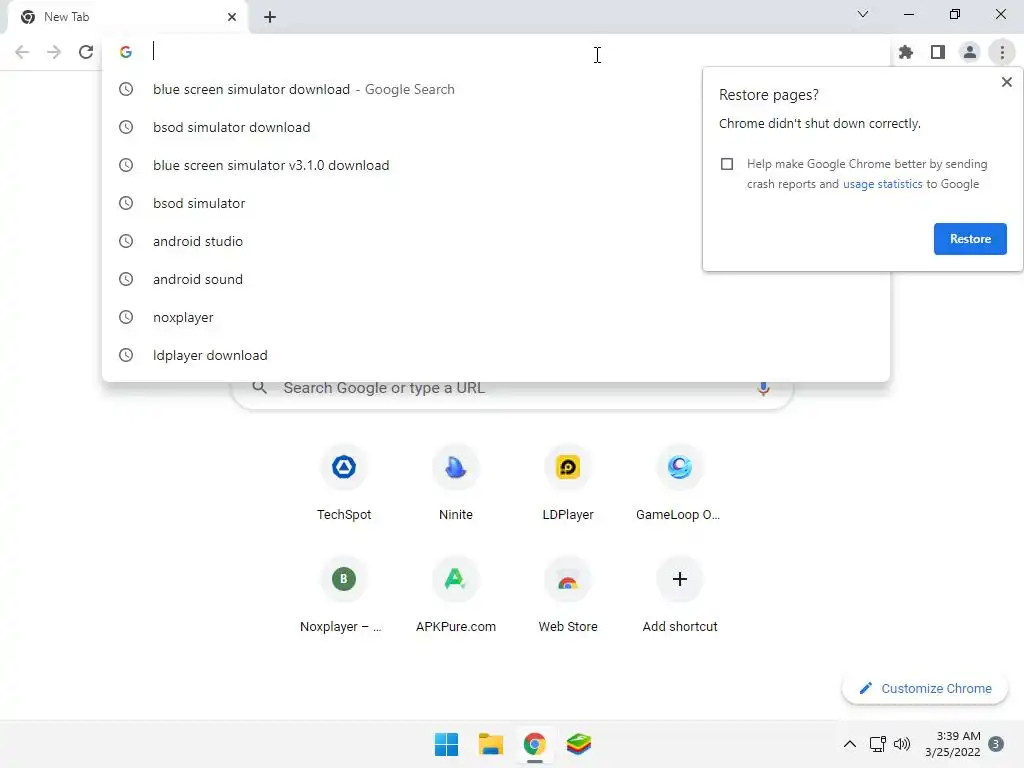Click the Google G icon in address bar
This screenshot has height=768, width=1024.
tap(126, 52)
